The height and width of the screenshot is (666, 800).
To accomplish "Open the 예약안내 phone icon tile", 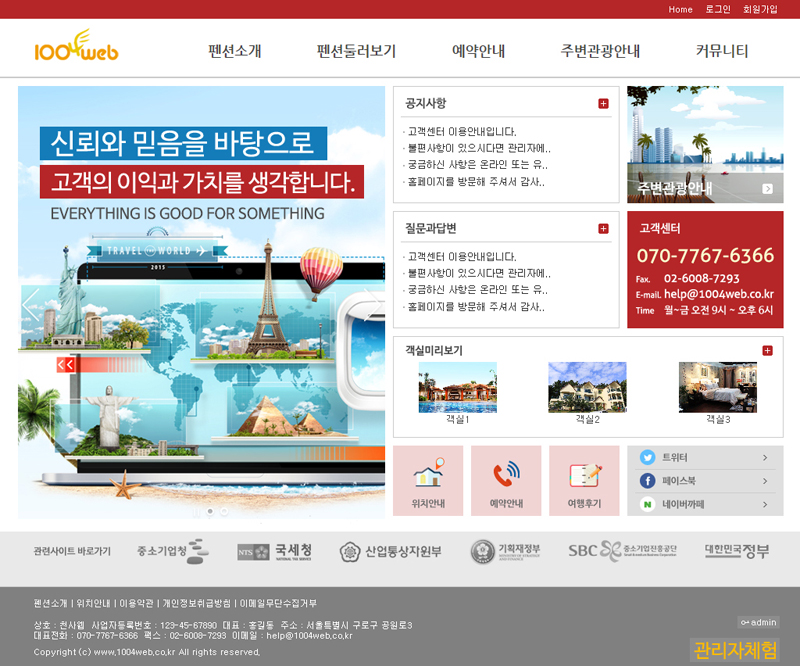I will click(506, 481).
